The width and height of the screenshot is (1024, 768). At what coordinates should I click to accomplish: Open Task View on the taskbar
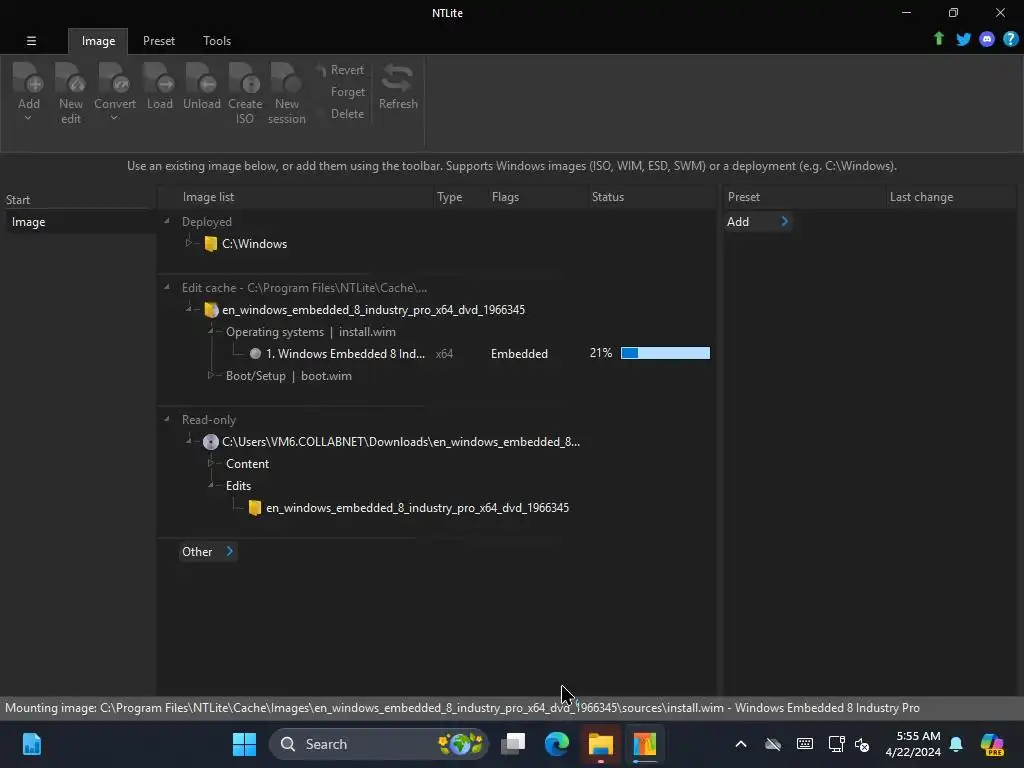[x=513, y=744]
